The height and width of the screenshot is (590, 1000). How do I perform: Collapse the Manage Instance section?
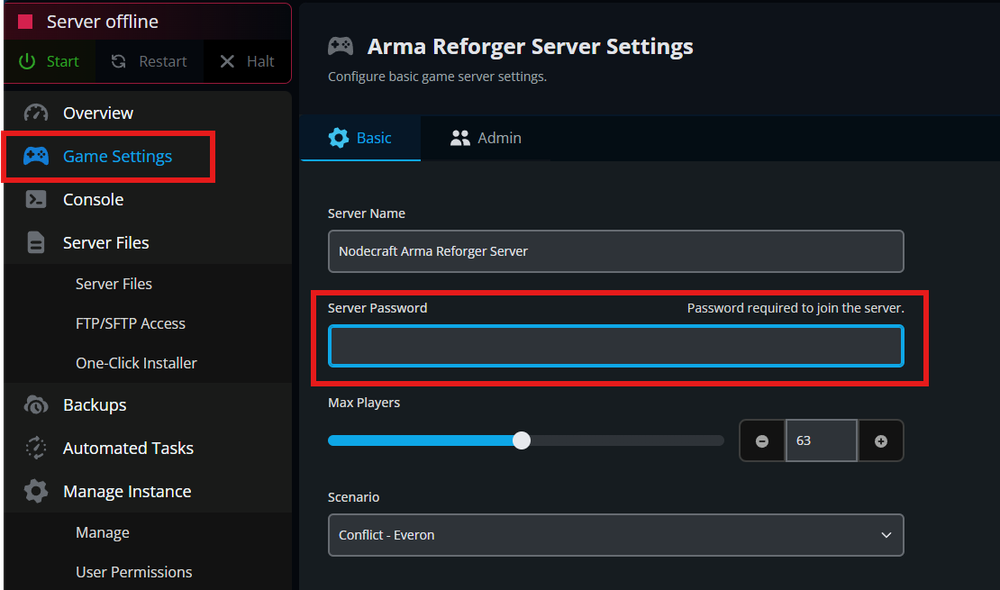coord(147,492)
